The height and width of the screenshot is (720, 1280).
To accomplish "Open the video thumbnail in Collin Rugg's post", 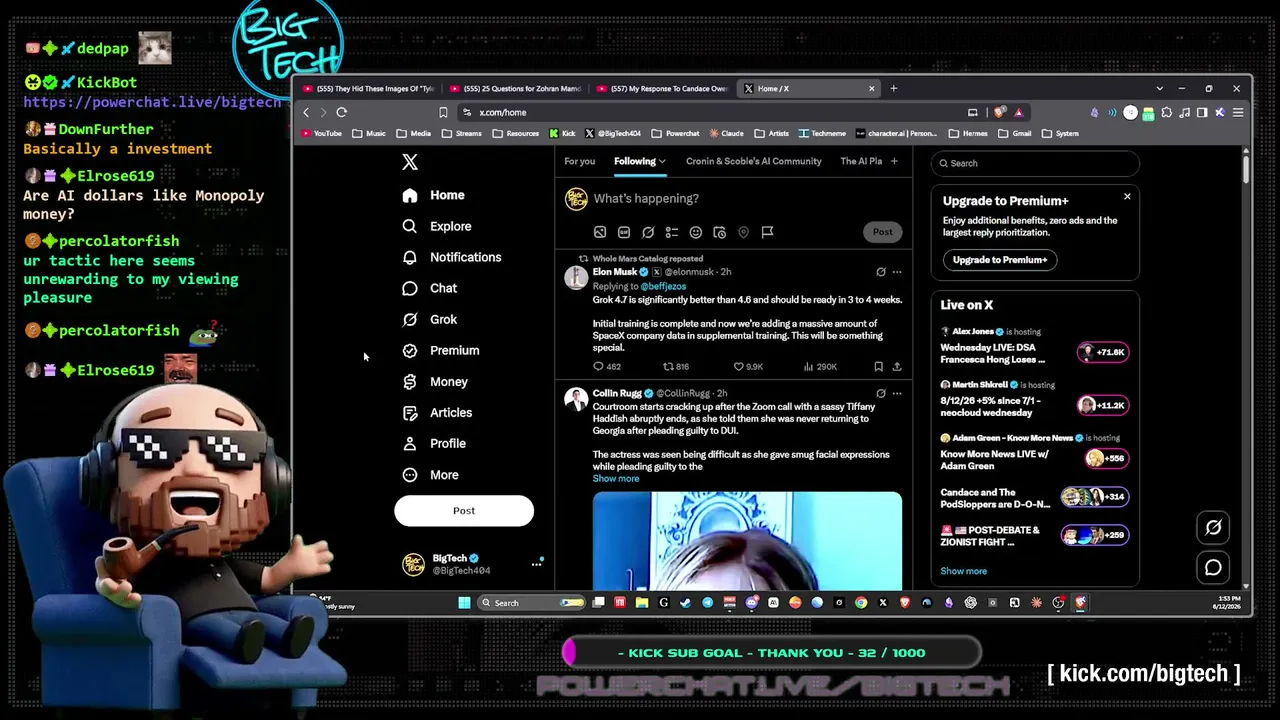I will 747,540.
